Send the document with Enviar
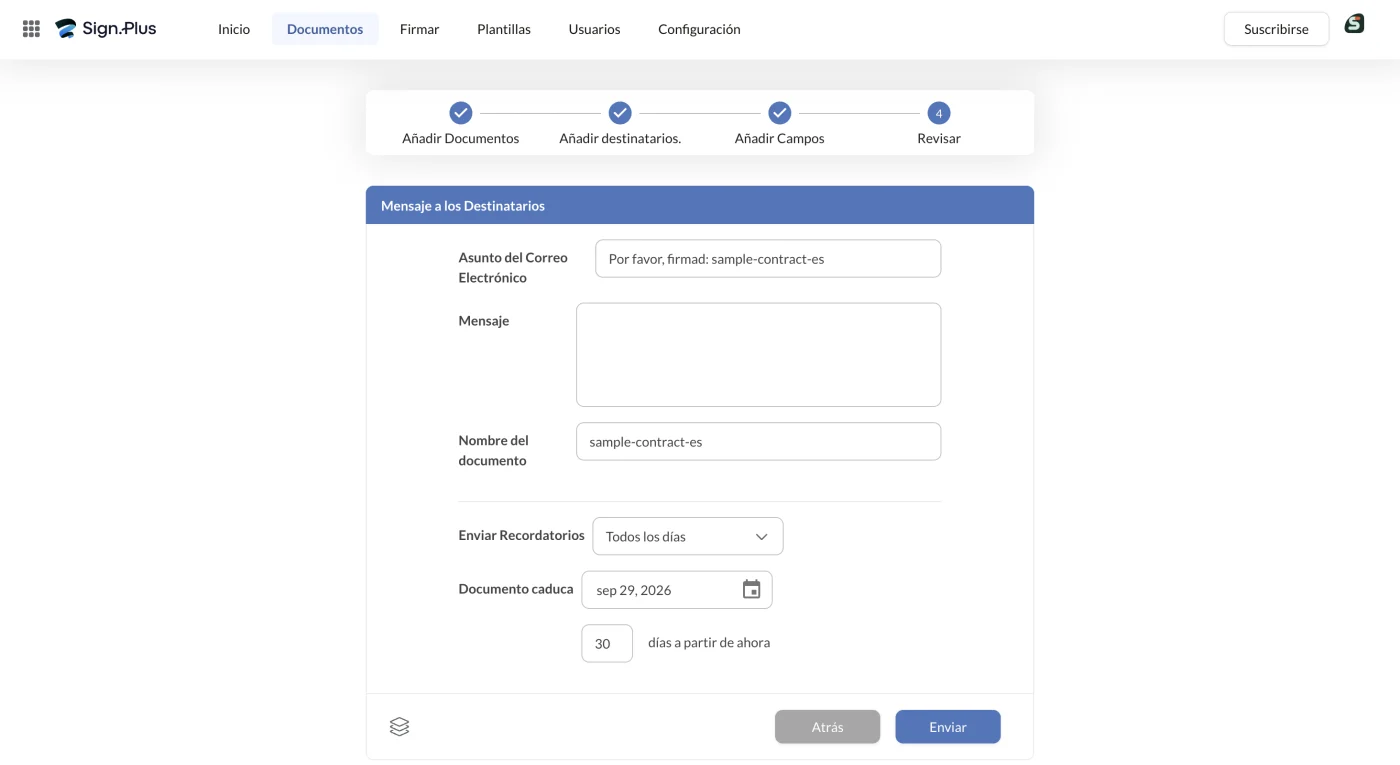This screenshot has height=765, width=1400. click(x=948, y=727)
